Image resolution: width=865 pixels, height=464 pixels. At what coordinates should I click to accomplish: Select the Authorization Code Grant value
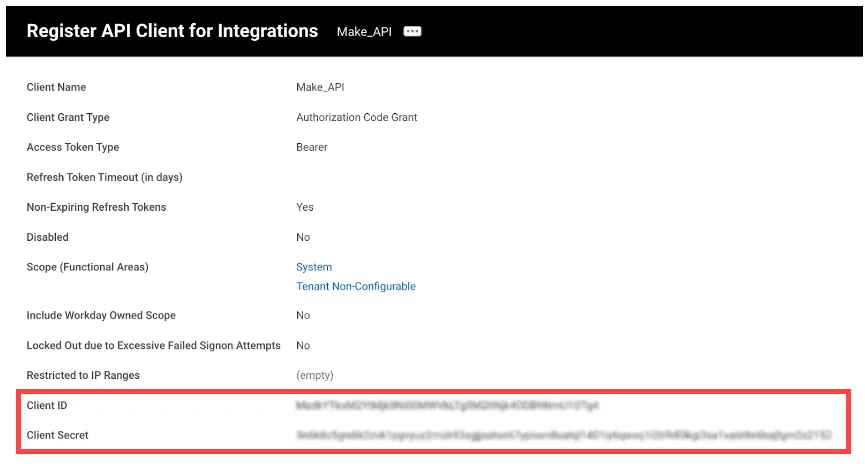click(356, 117)
